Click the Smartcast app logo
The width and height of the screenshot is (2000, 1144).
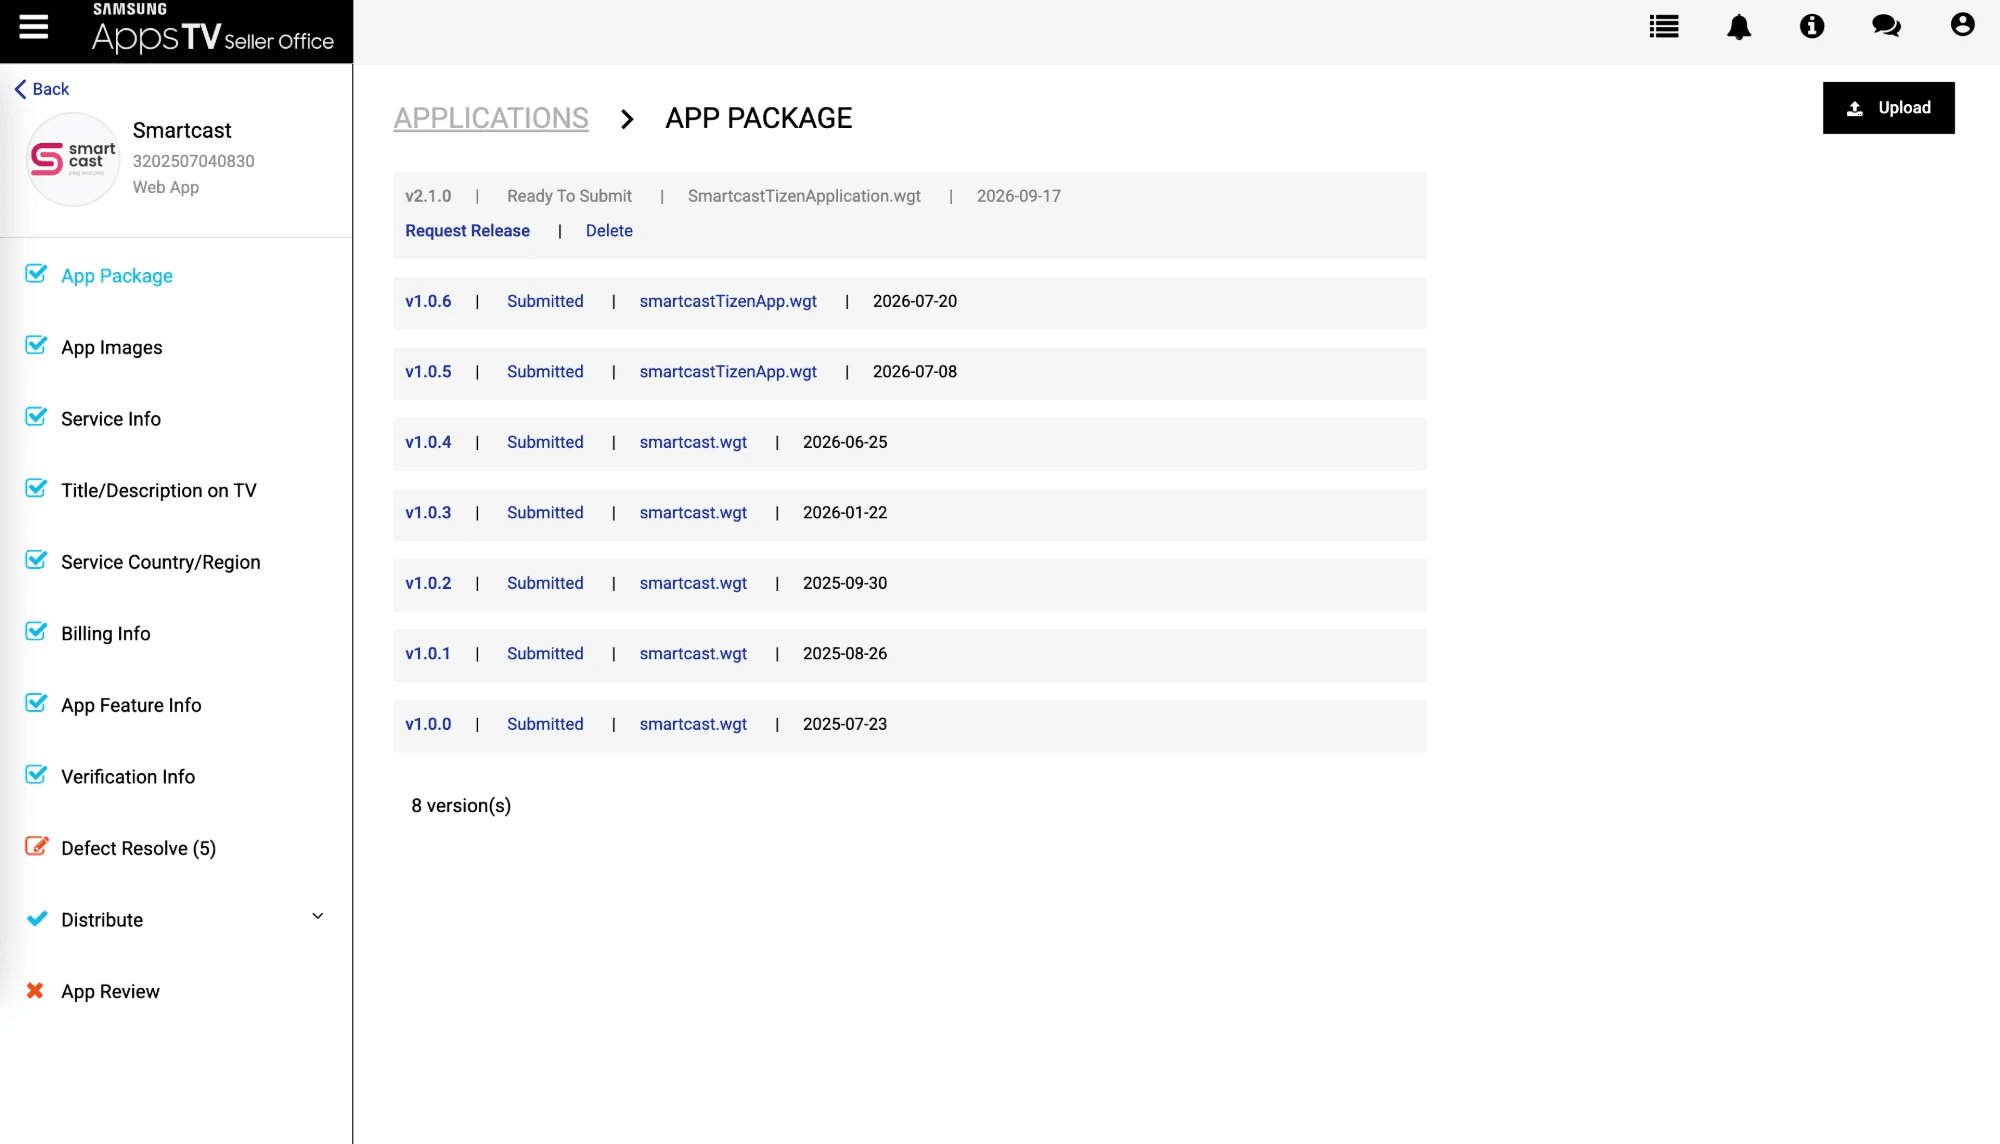(73, 159)
